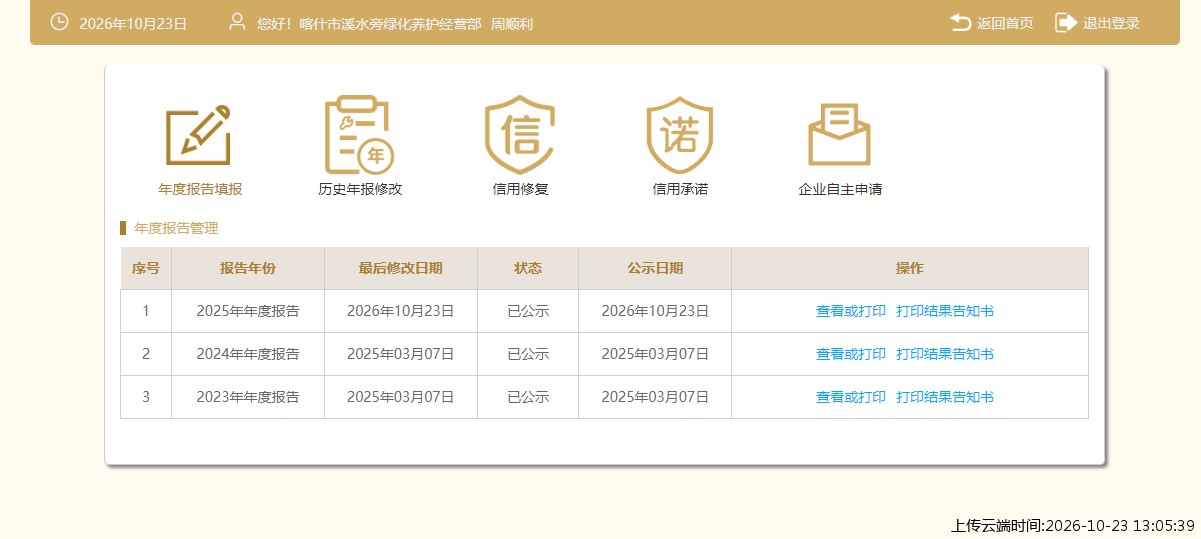Click the sequence number 1 cell
The width and height of the screenshot is (1201, 539).
[x=146, y=311]
